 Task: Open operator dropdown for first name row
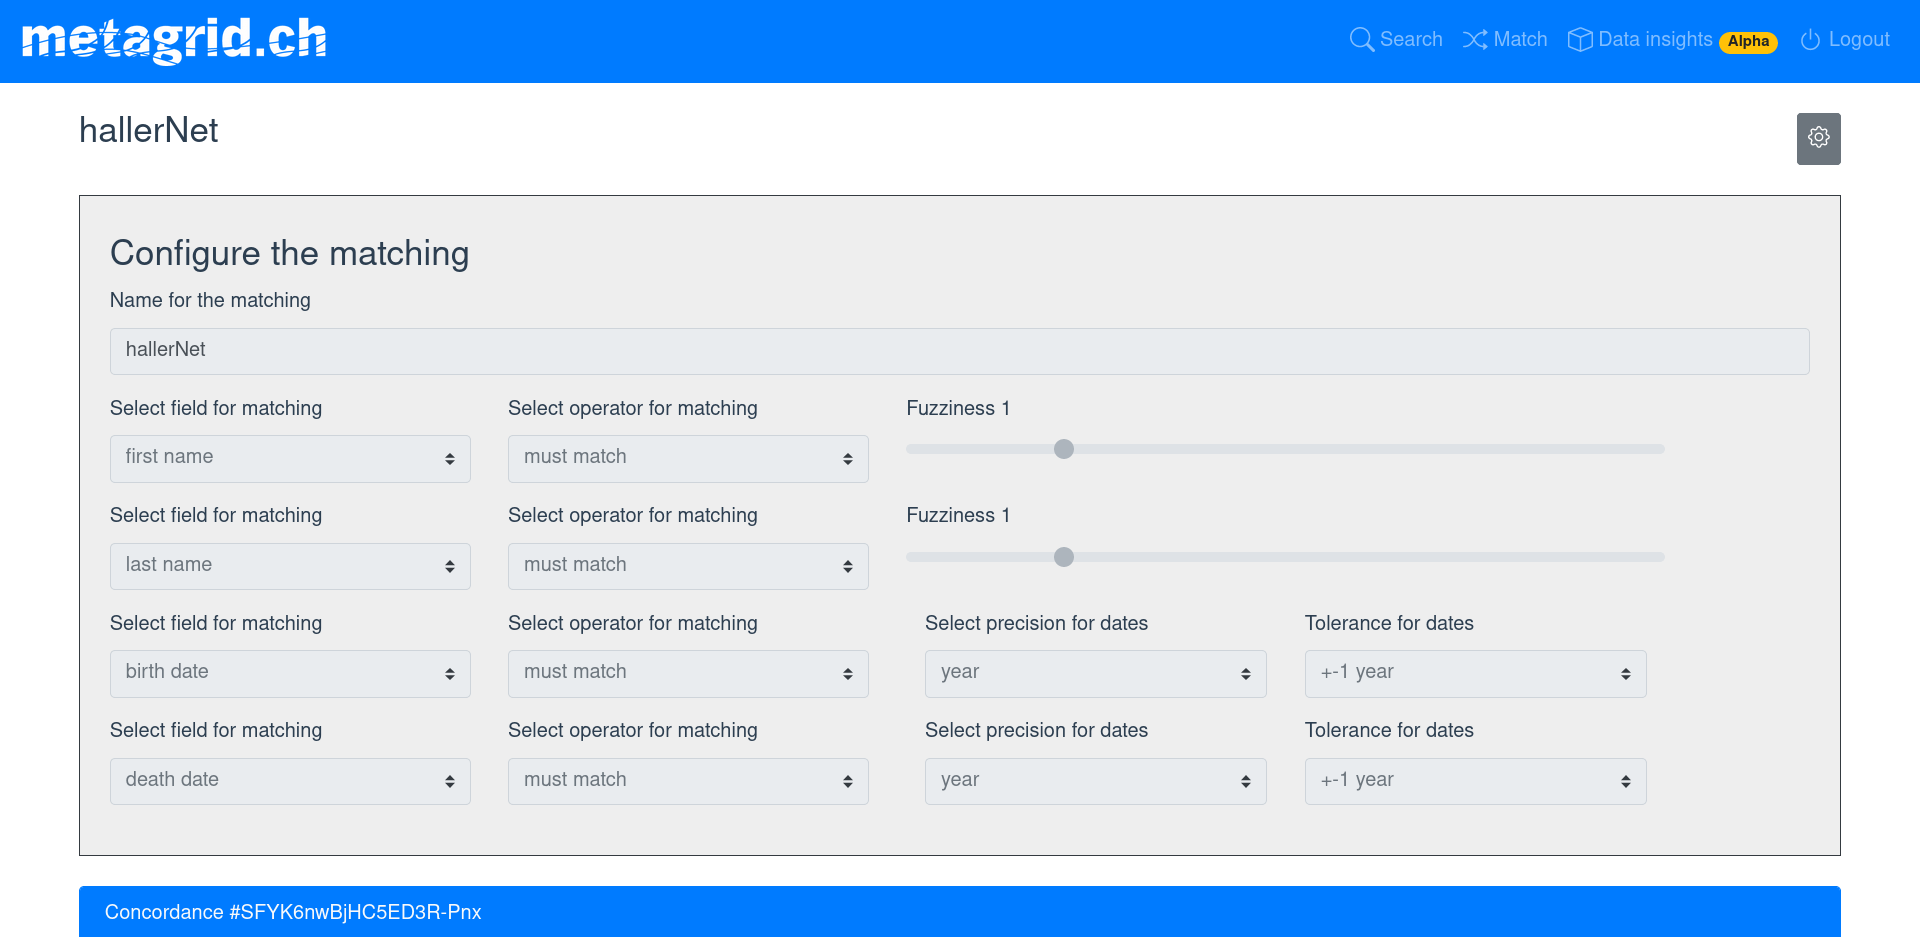click(x=688, y=458)
